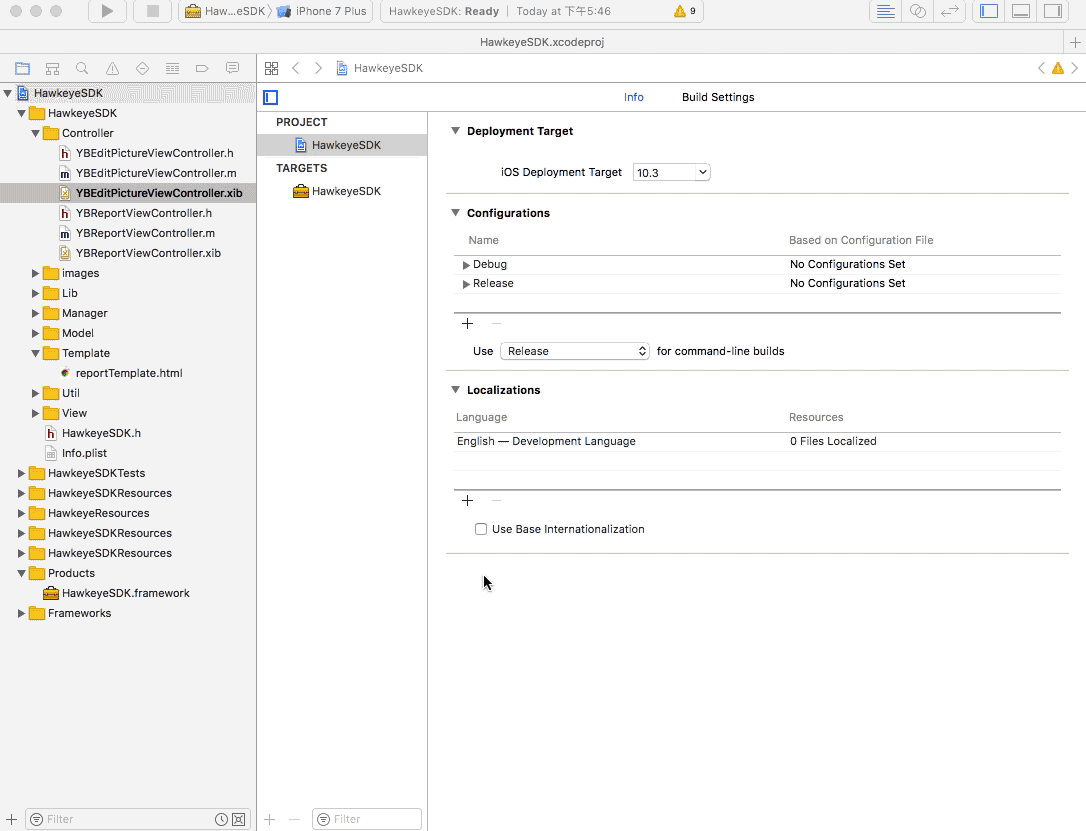Expand the Manager folder

[35, 314]
